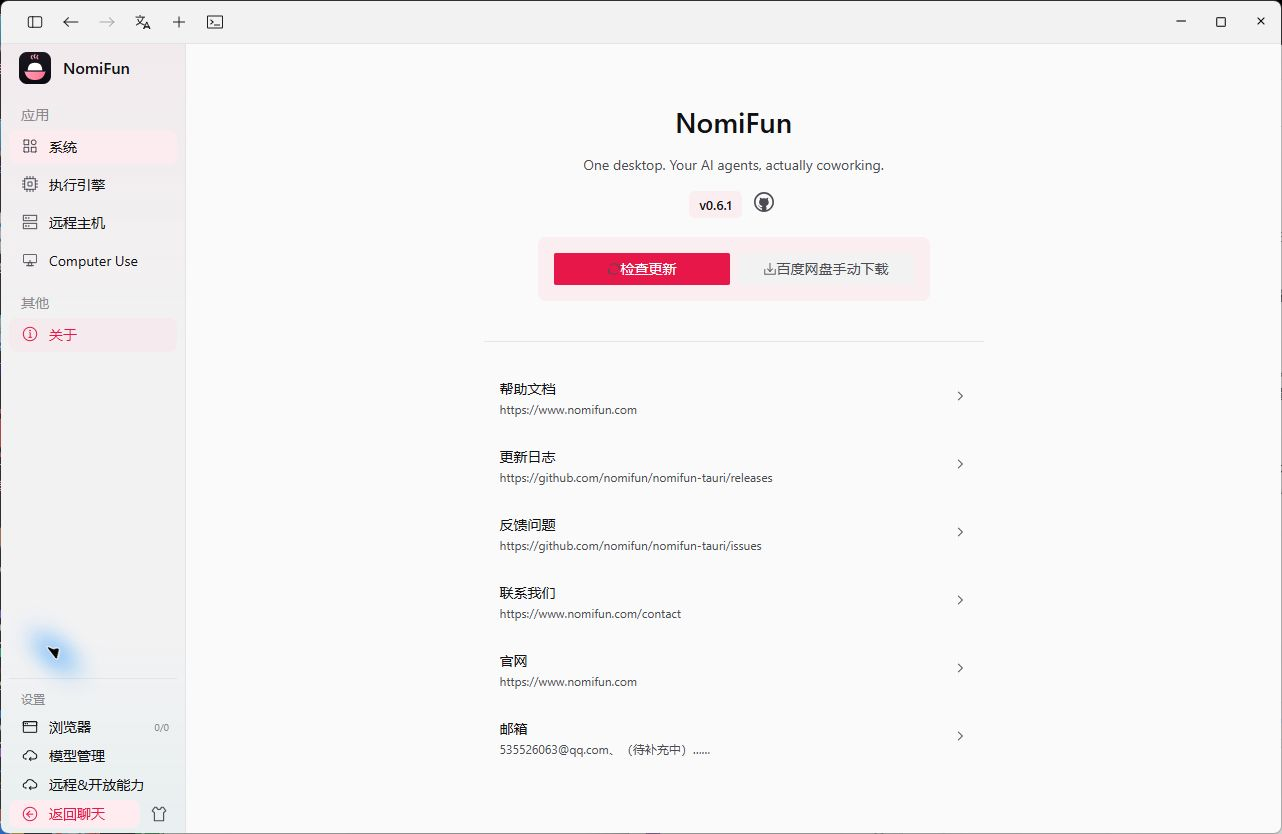This screenshot has width=1282, height=834.
Task: Open the theme shirt icon
Action: [158, 814]
